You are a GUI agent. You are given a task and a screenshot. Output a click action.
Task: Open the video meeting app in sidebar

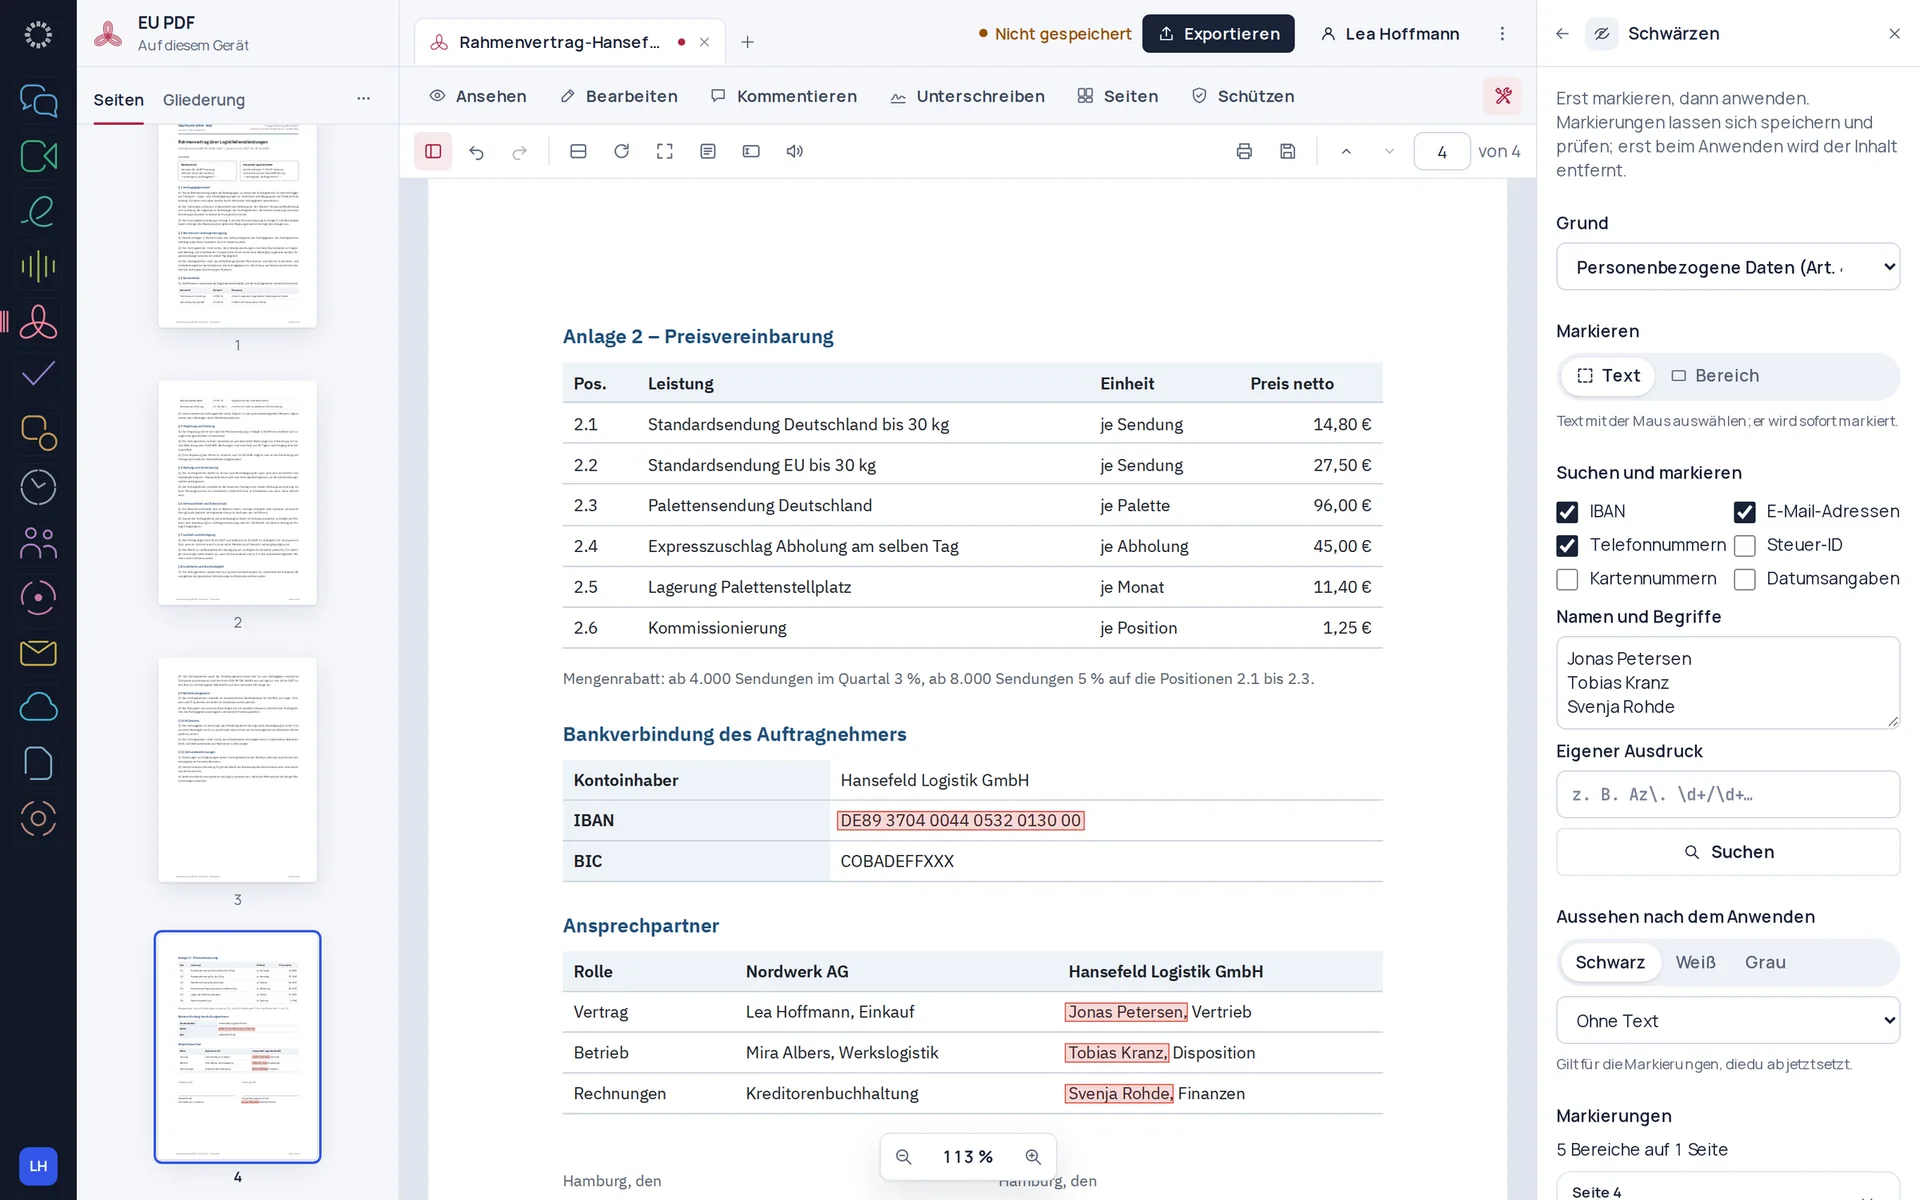[x=38, y=156]
